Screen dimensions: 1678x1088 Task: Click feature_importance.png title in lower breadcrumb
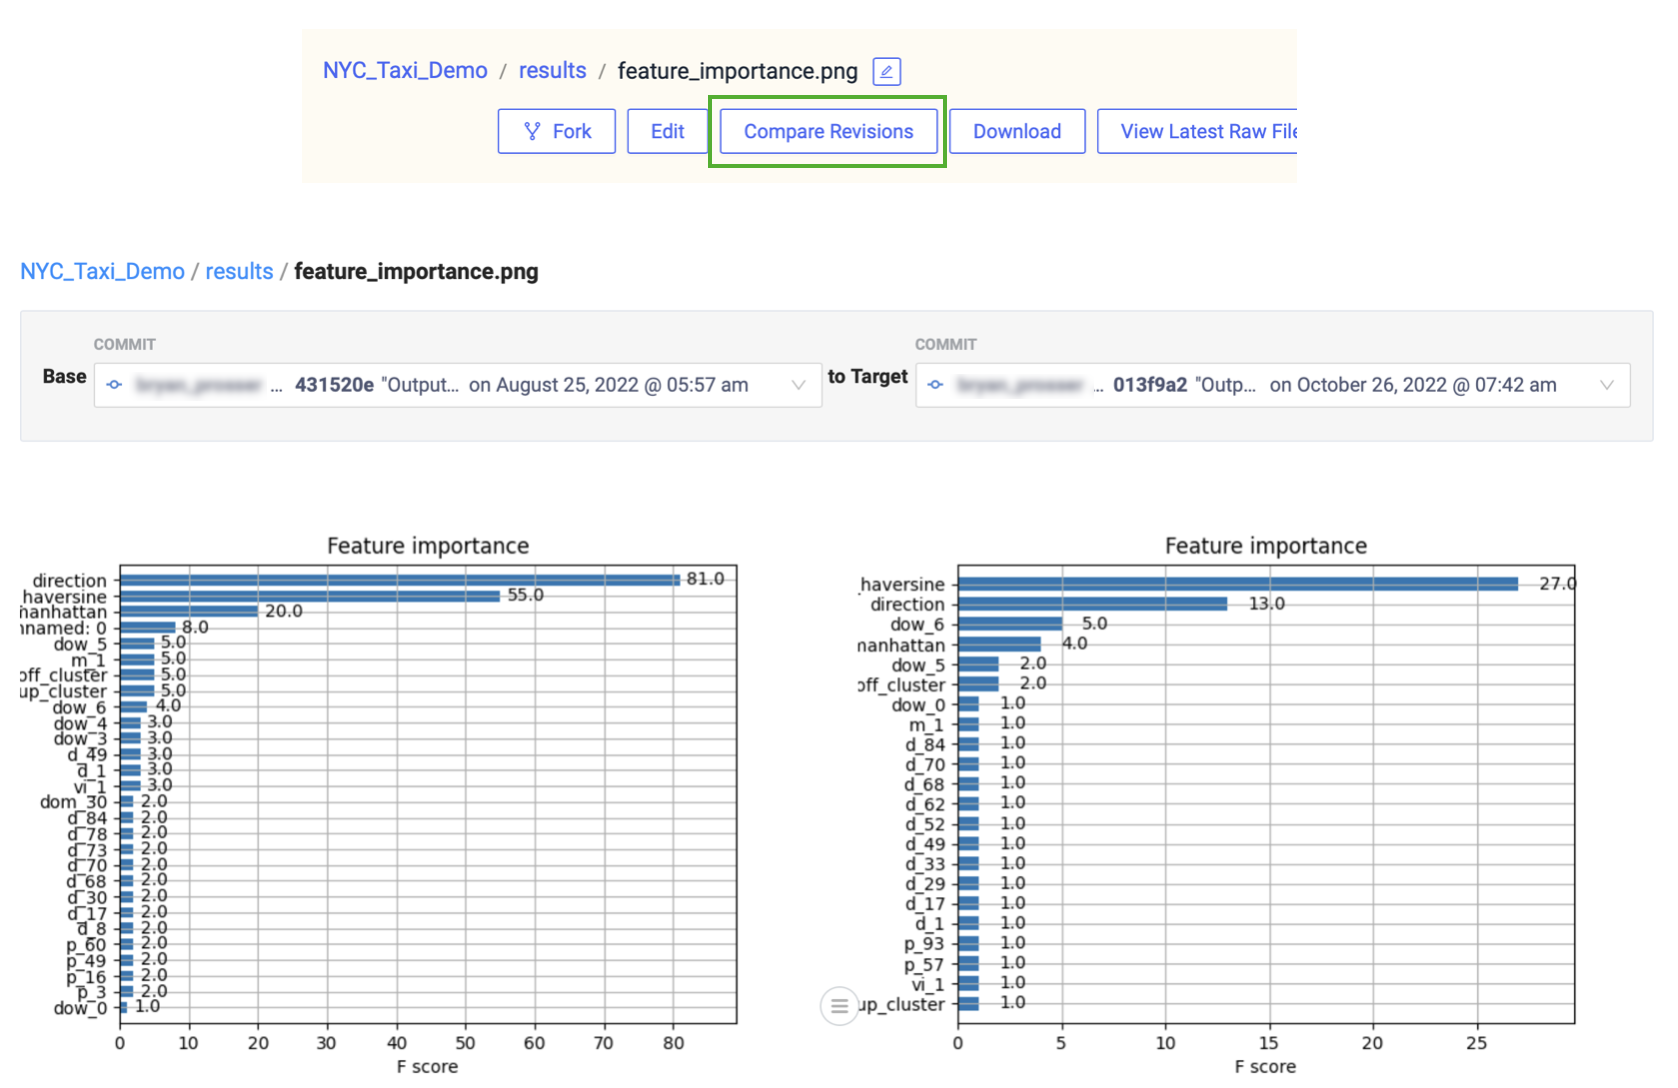pyautogui.click(x=416, y=271)
